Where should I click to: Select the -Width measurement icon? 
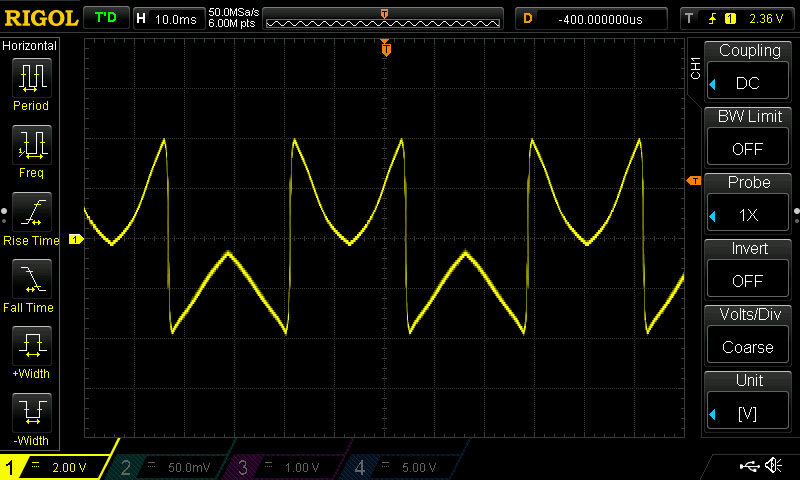[x=31, y=417]
